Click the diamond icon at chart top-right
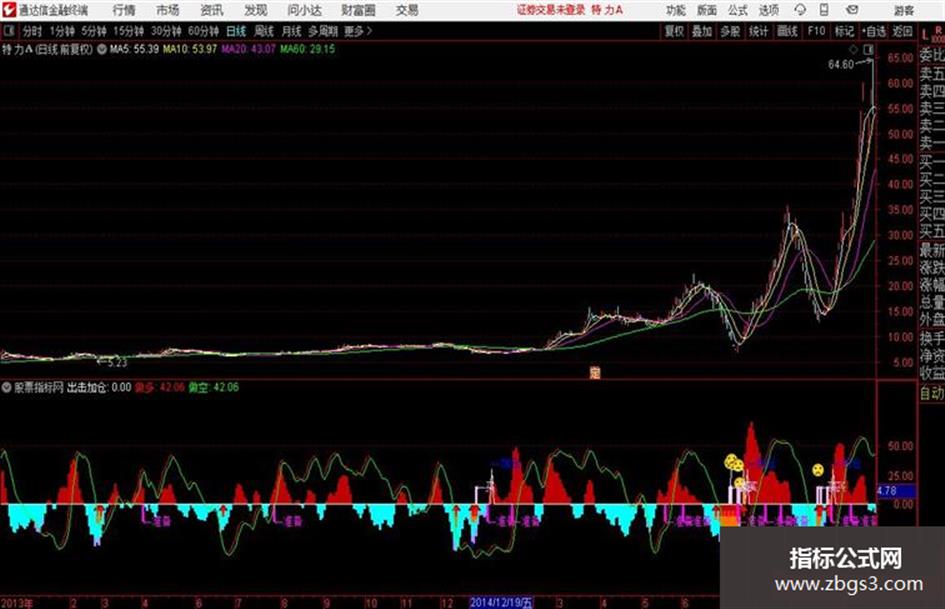The height and width of the screenshot is (609, 945). [853, 49]
